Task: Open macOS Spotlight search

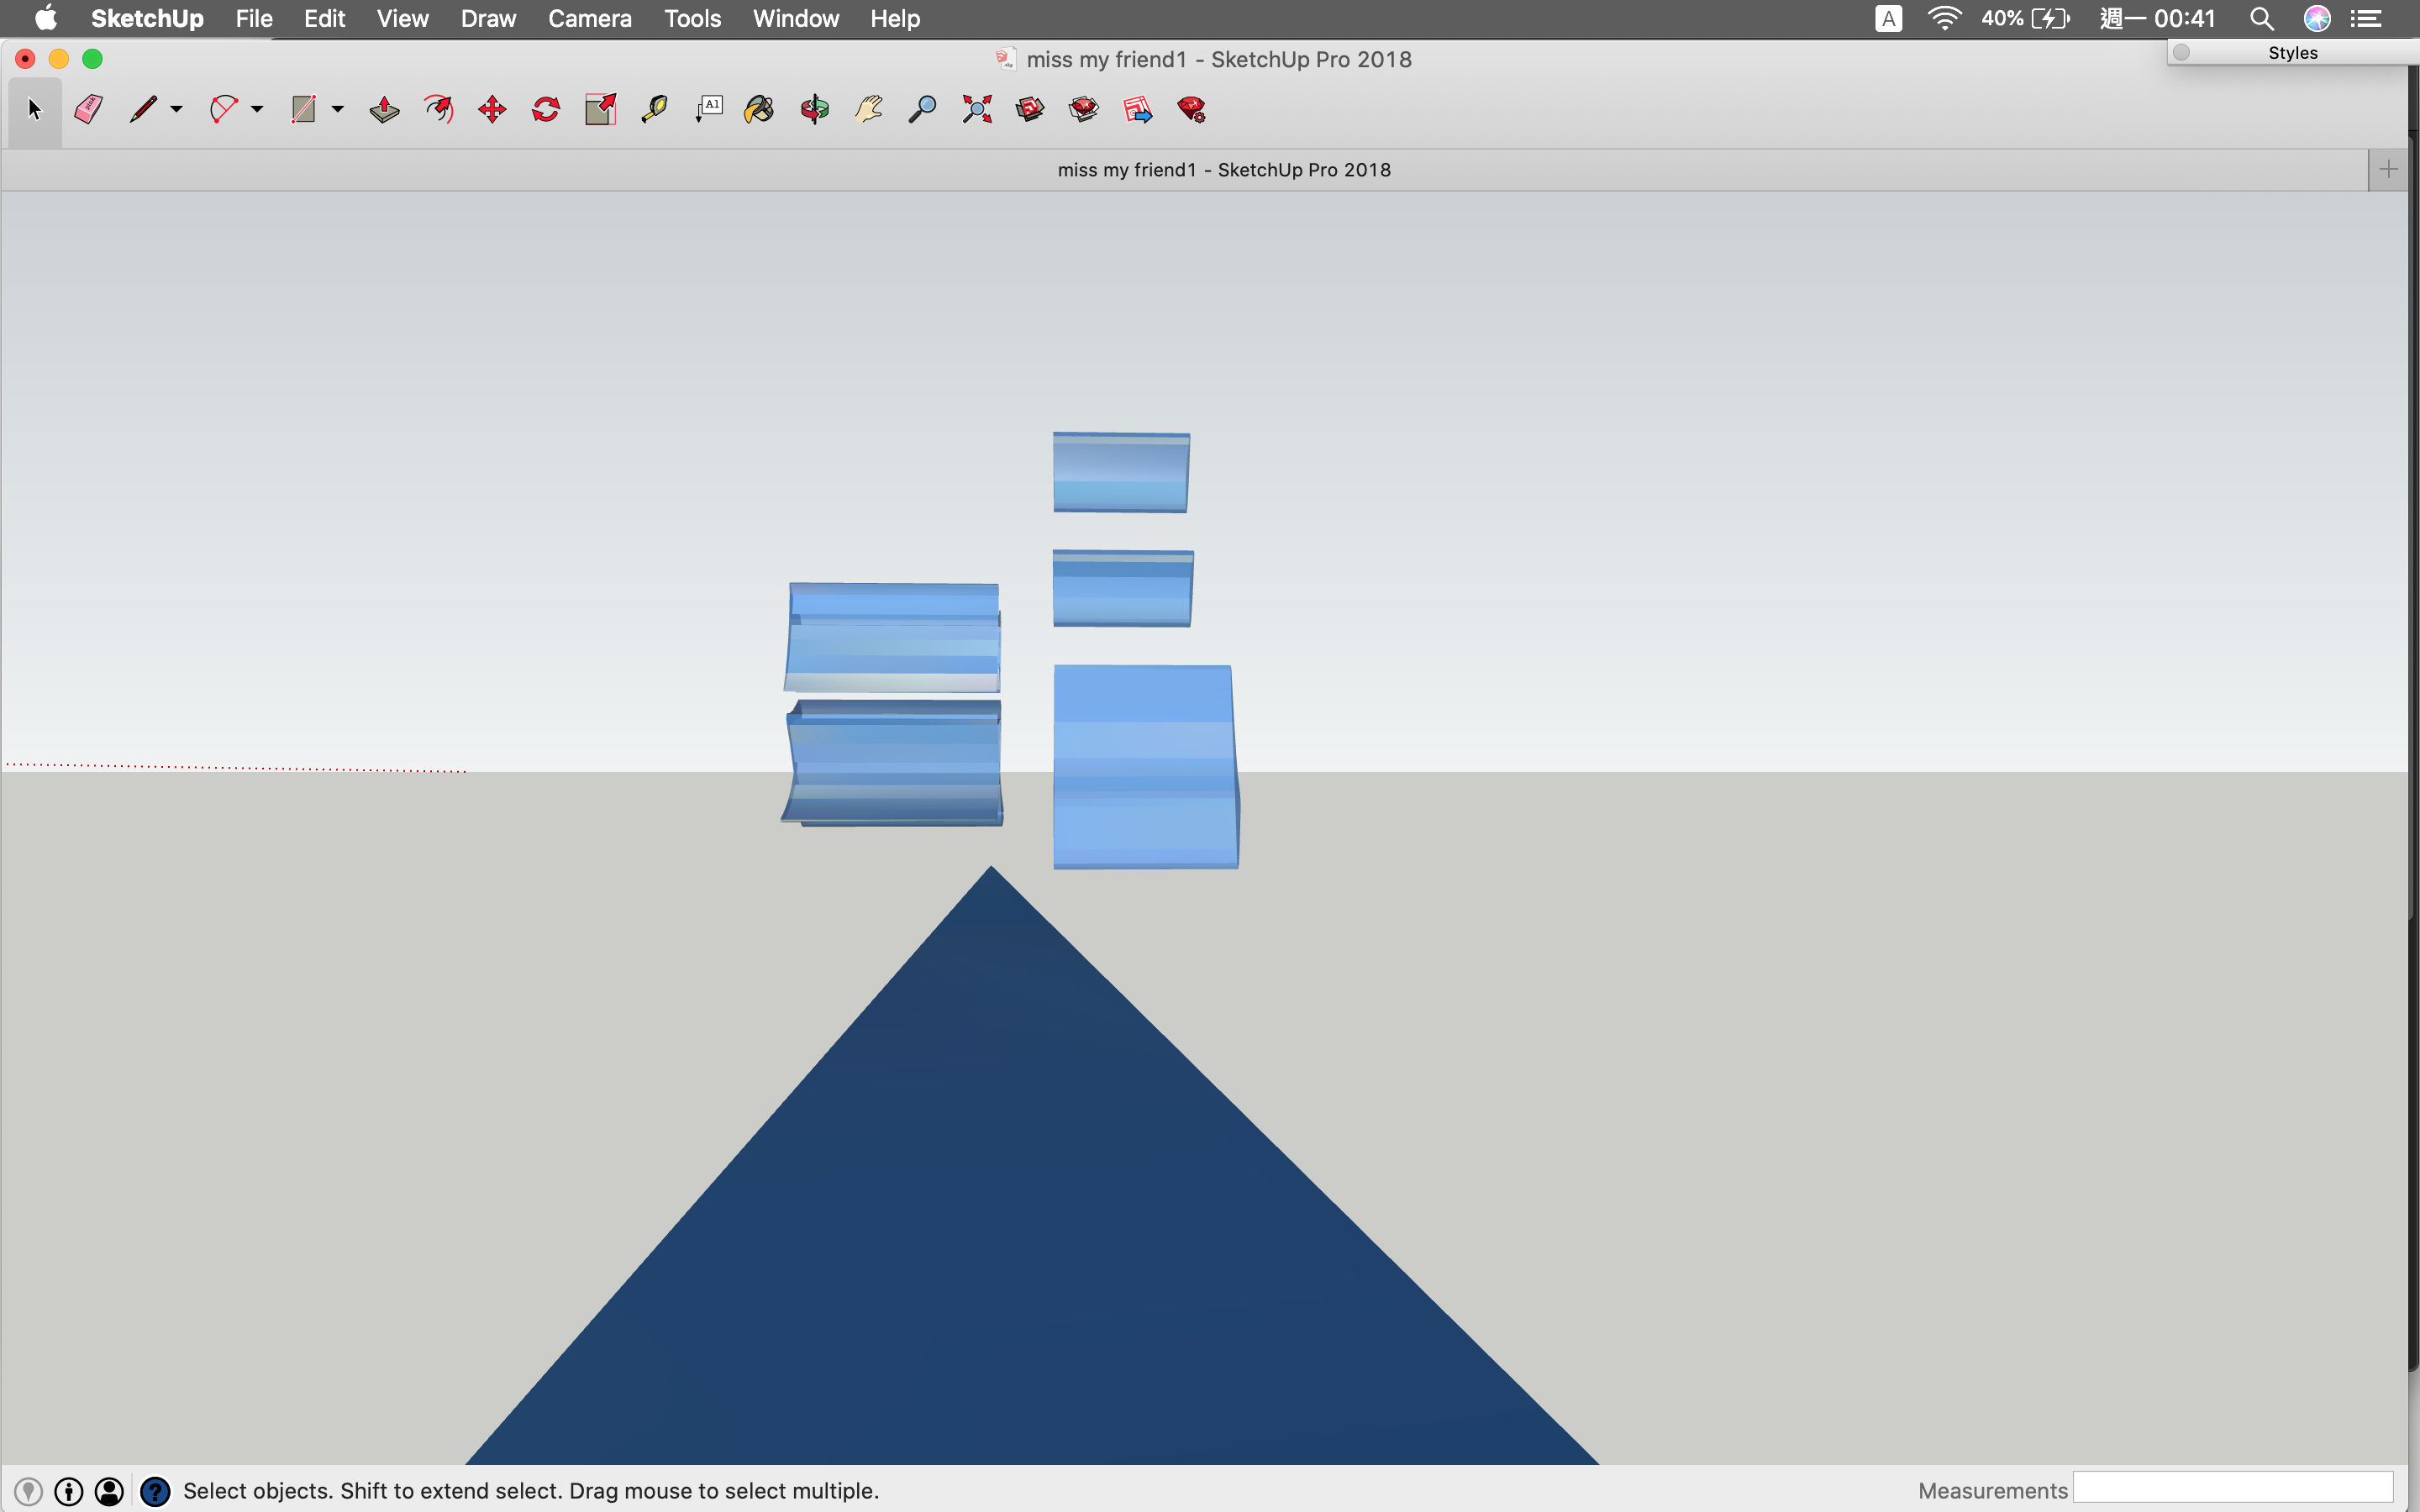Action: point(2262,18)
